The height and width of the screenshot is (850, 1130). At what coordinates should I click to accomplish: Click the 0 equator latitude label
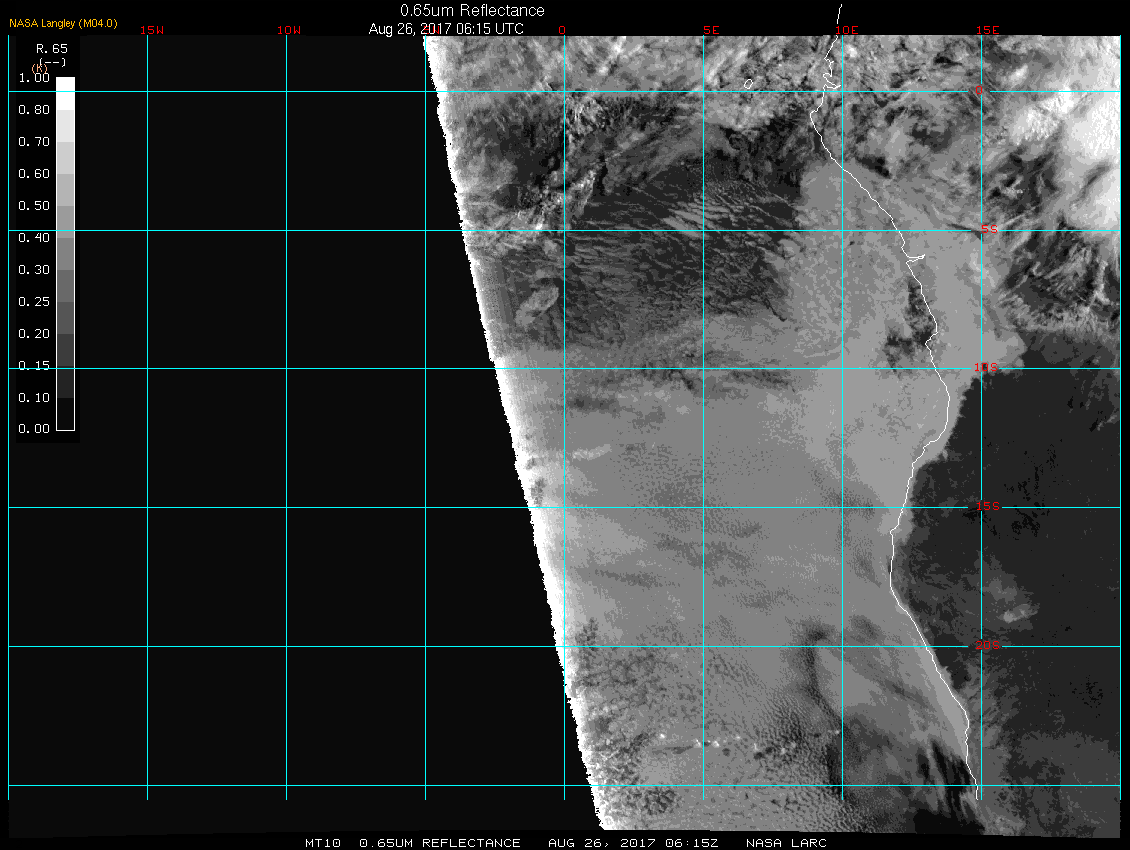[x=979, y=90]
